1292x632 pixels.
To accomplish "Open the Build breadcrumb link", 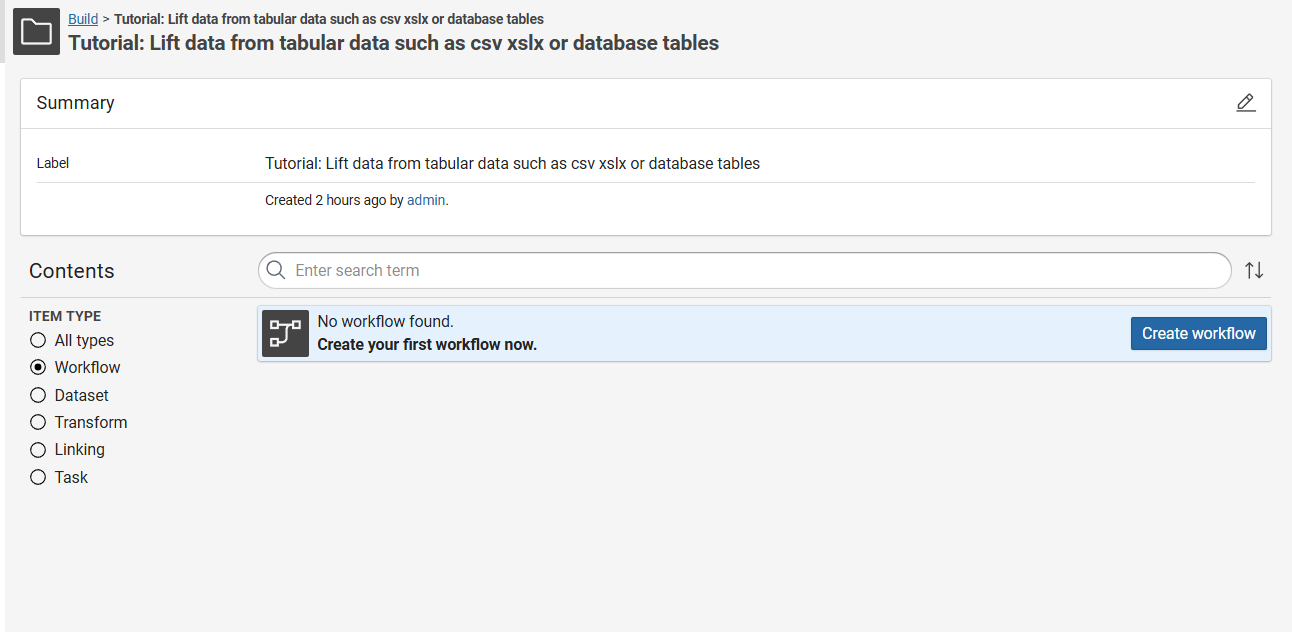I will [83, 19].
